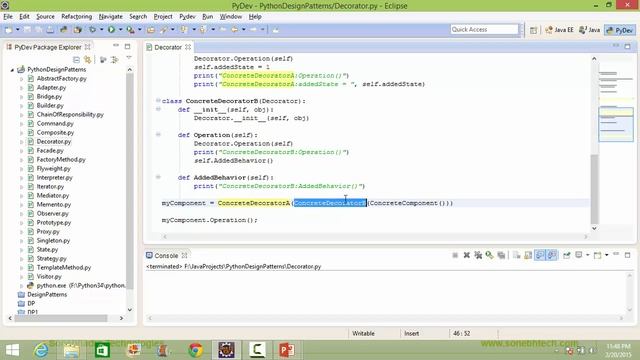
Task: Click the Package Explorer horizontal scroll right arrow
Action: pyautogui.click(x=121, y=318)
